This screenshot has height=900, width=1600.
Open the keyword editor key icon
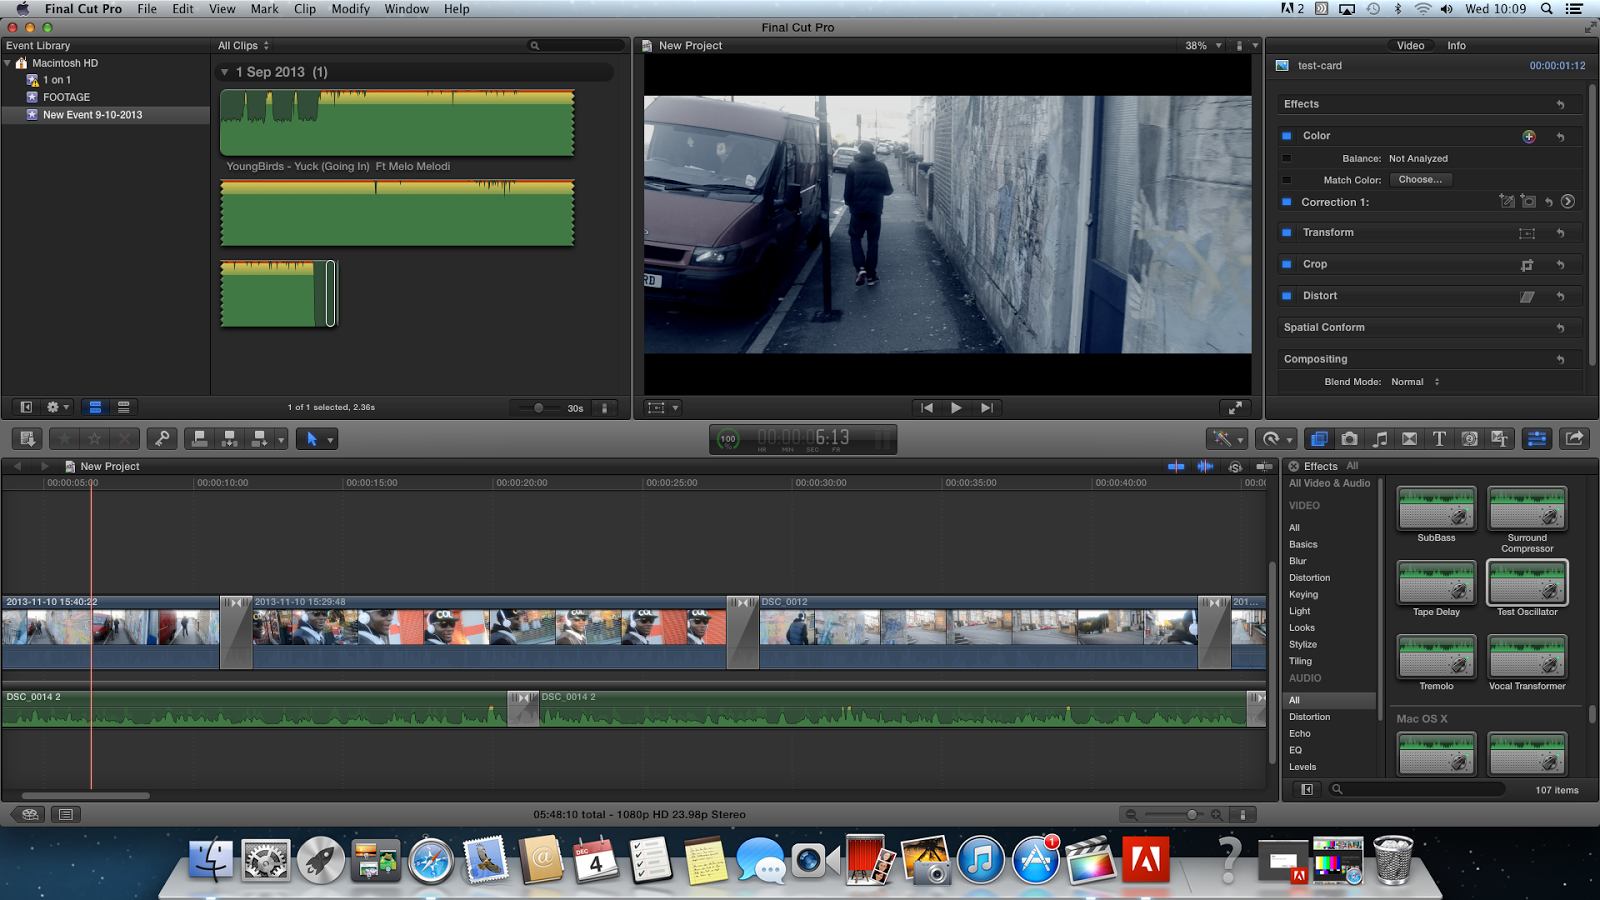click(x=162, y=439)
